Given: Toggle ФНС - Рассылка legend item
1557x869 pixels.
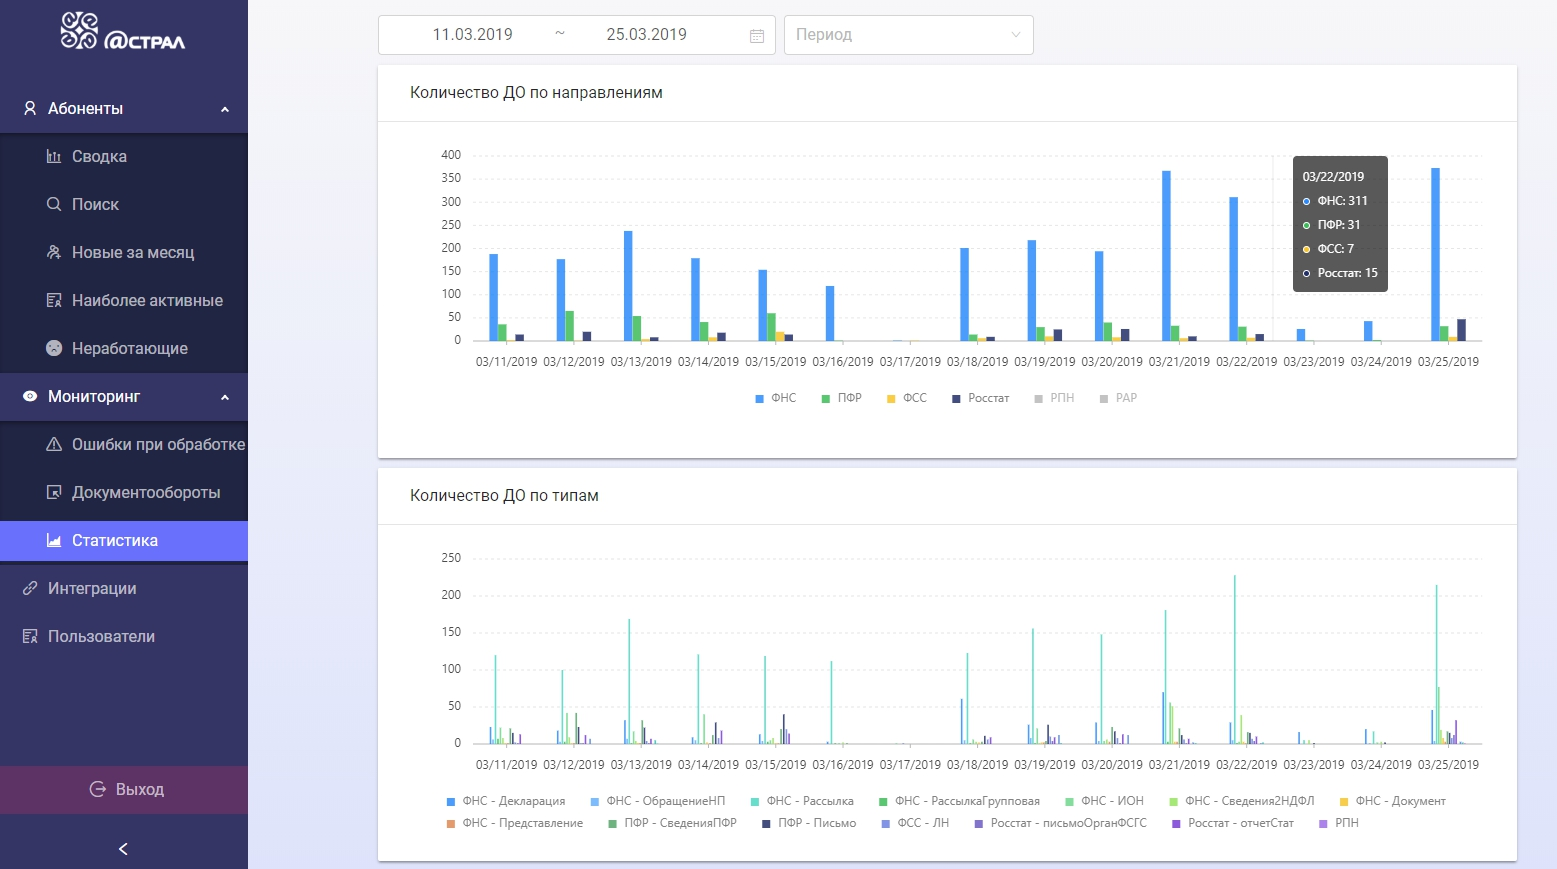Looking at the screenshot, I should 802,801.
